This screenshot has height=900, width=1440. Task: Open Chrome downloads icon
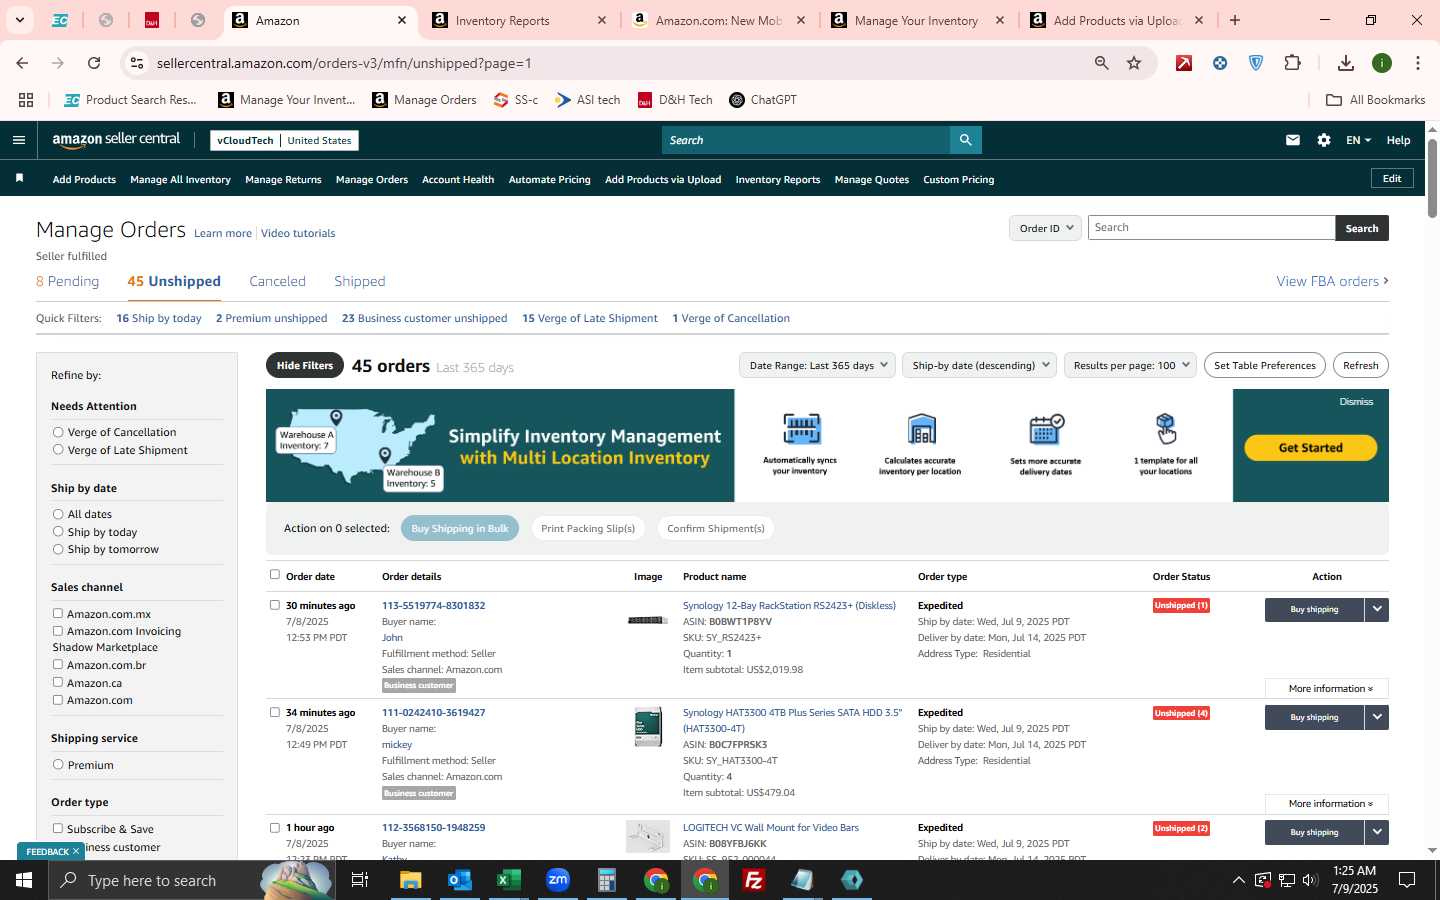point(1345,63)
